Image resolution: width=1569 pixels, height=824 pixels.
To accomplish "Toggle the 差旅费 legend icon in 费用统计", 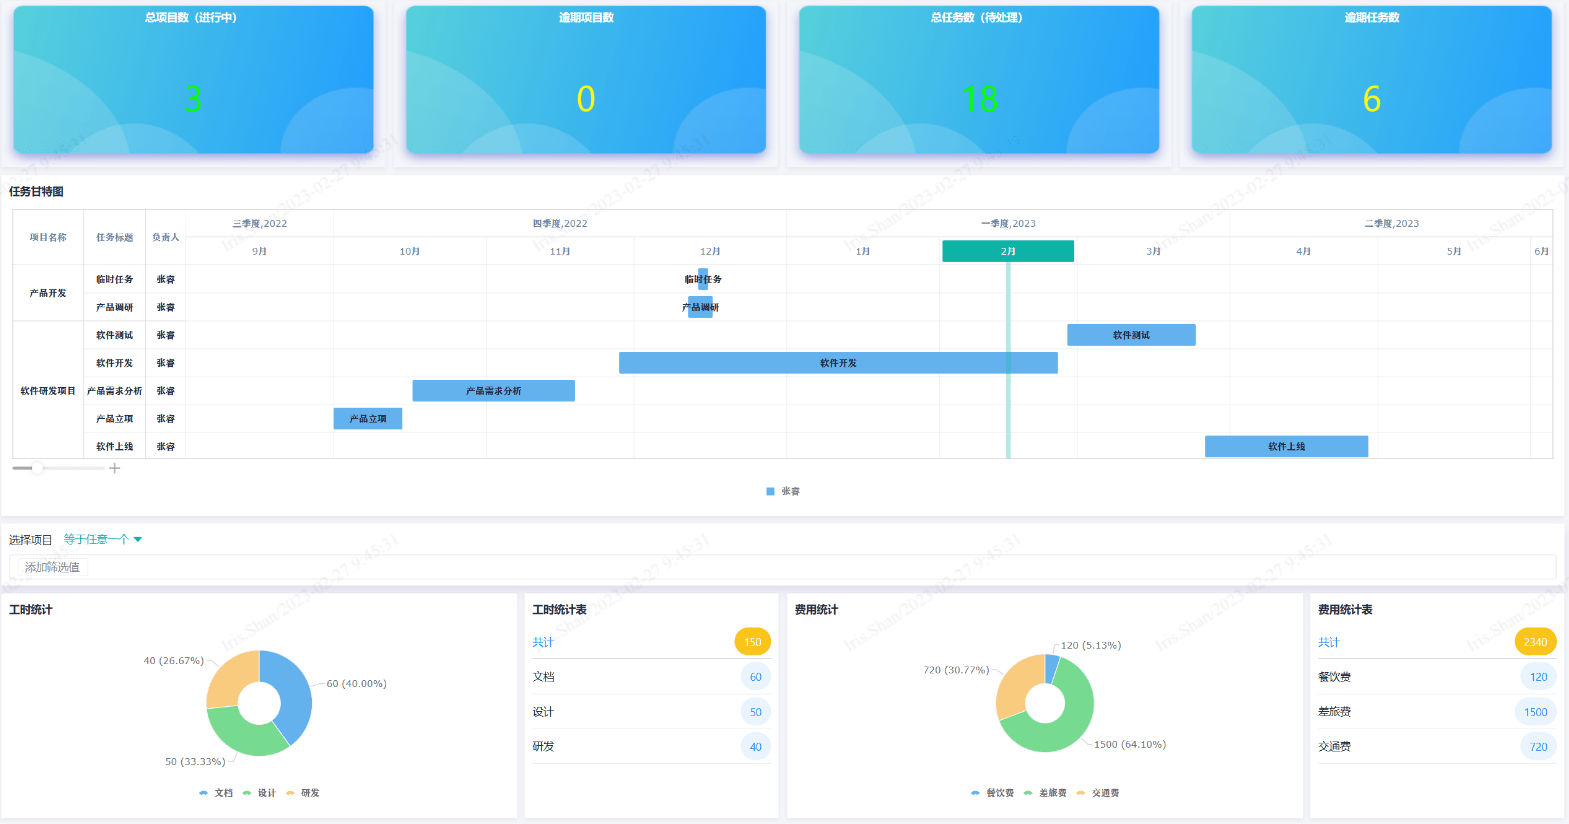I will point(1028,793).
